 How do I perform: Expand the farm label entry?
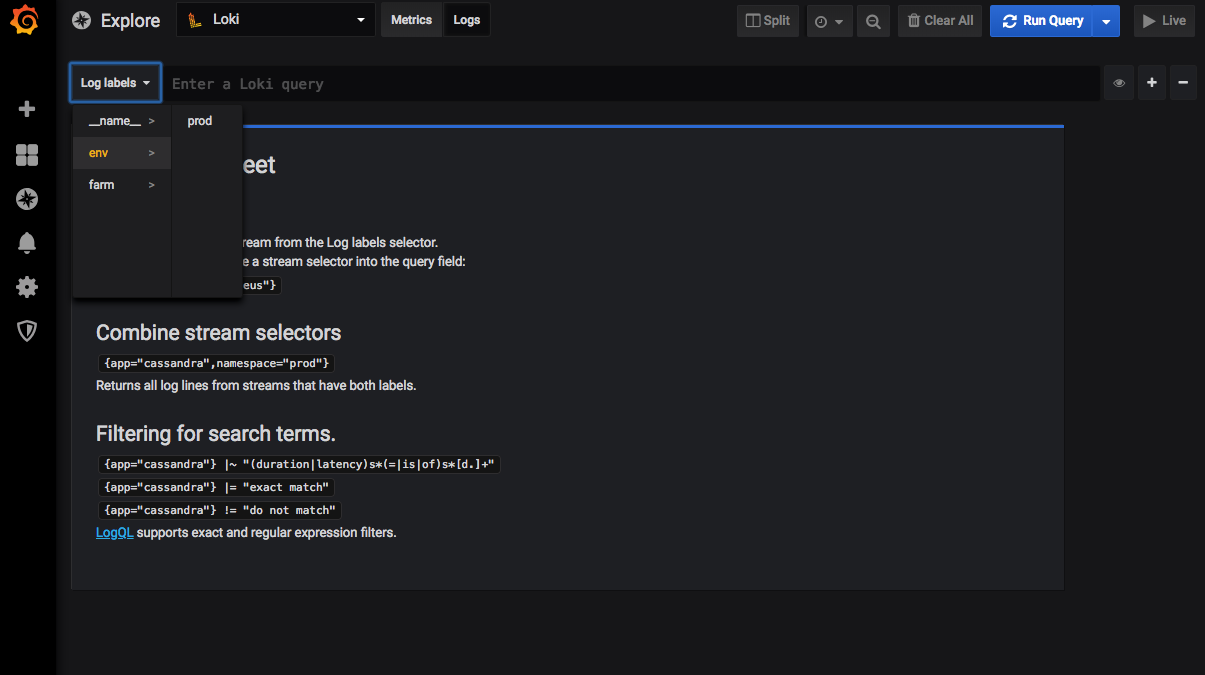(x=122, y=185)
